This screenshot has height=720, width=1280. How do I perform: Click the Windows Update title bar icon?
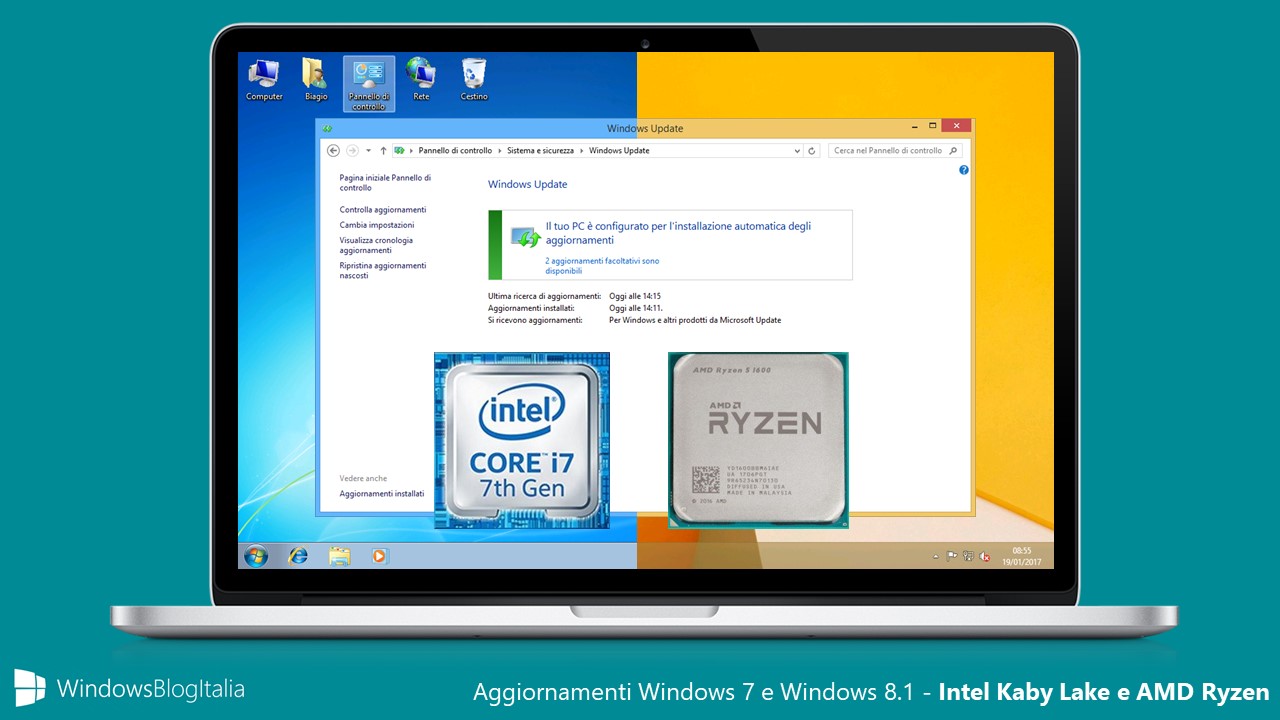point(327,128)
